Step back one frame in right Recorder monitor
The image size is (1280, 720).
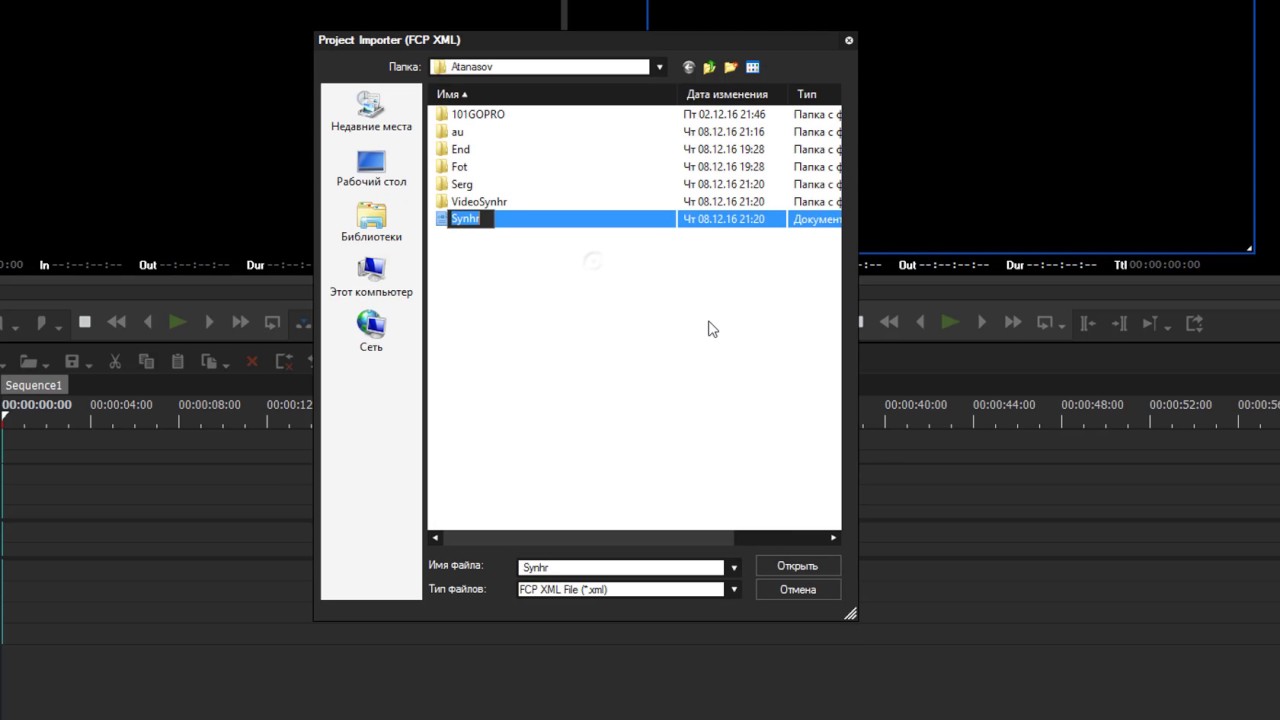[920, 322]
